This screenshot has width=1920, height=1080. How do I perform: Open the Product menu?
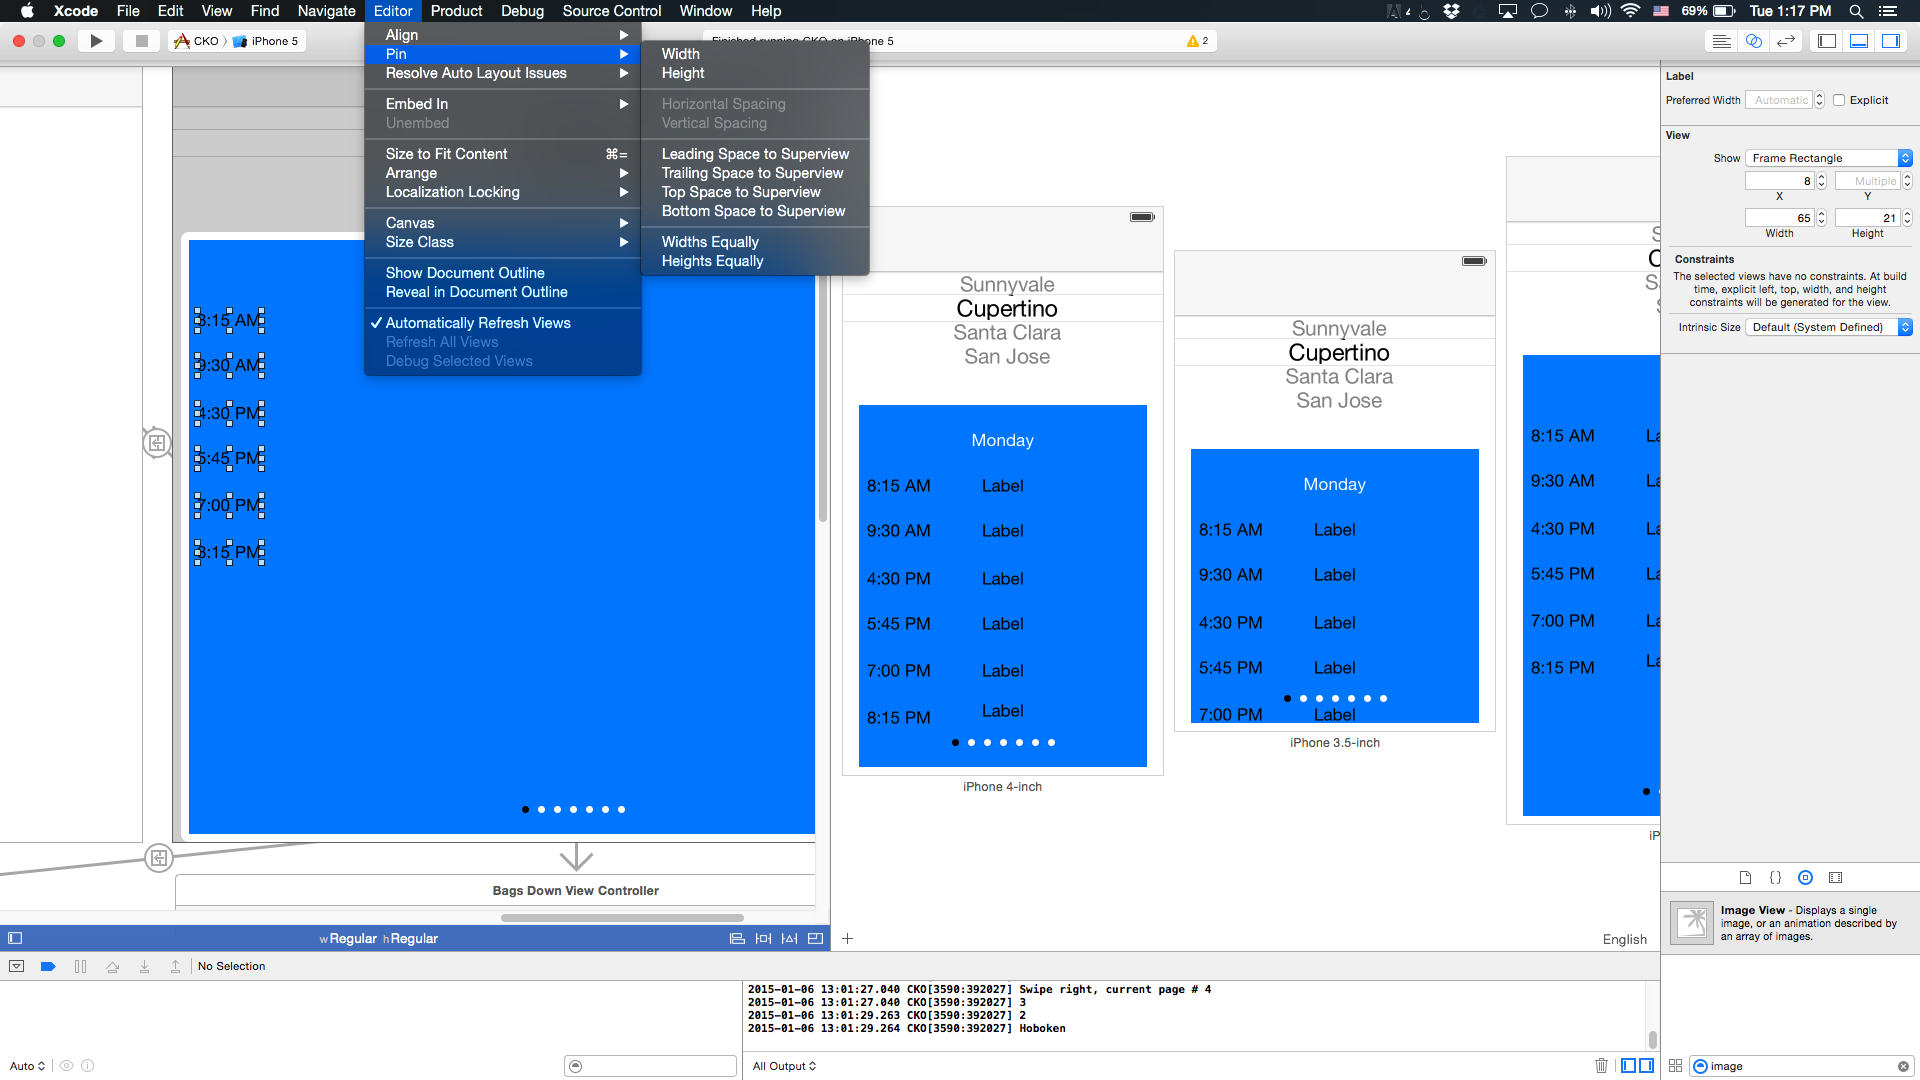coord(456,11)
